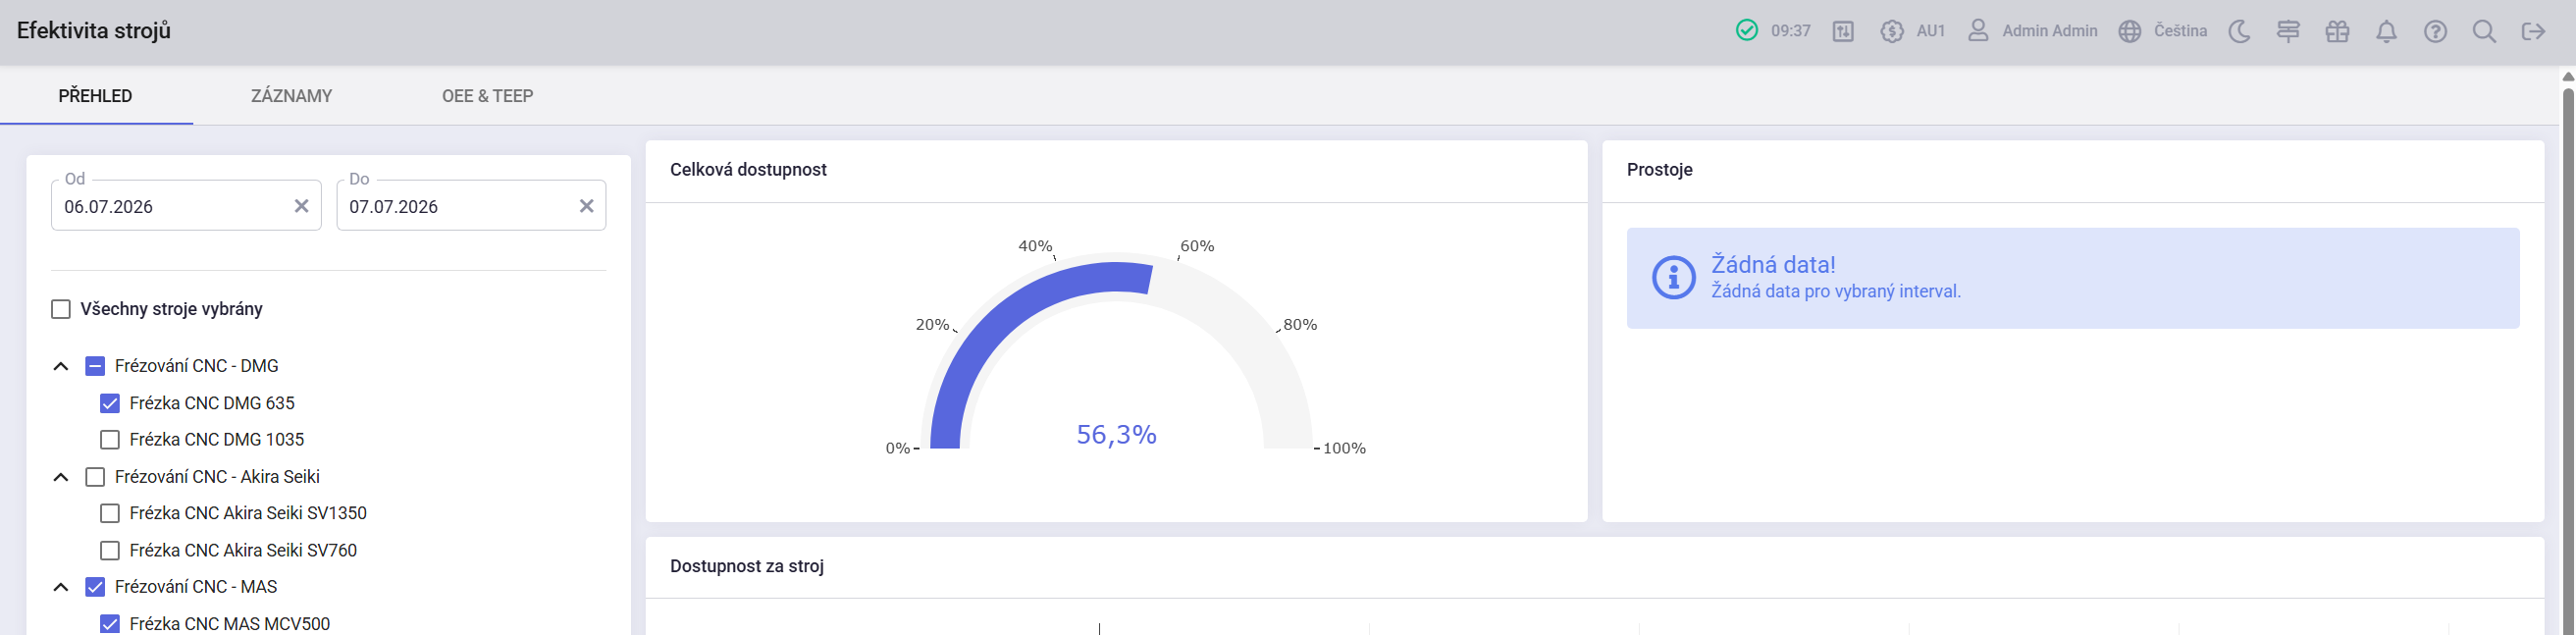Open the Čeština language selector

pos(2162,31)
